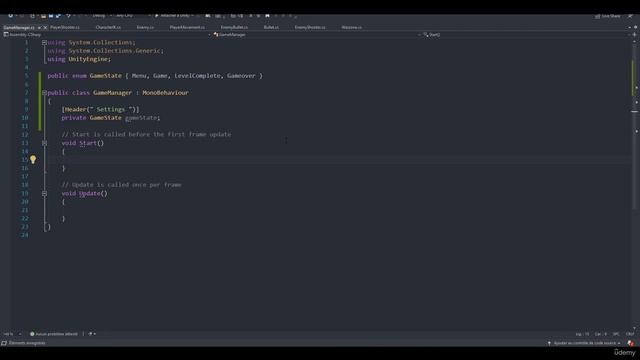Open the EnemyShooter.cs tab
640x360 pixels.
(x=310, y=27)
